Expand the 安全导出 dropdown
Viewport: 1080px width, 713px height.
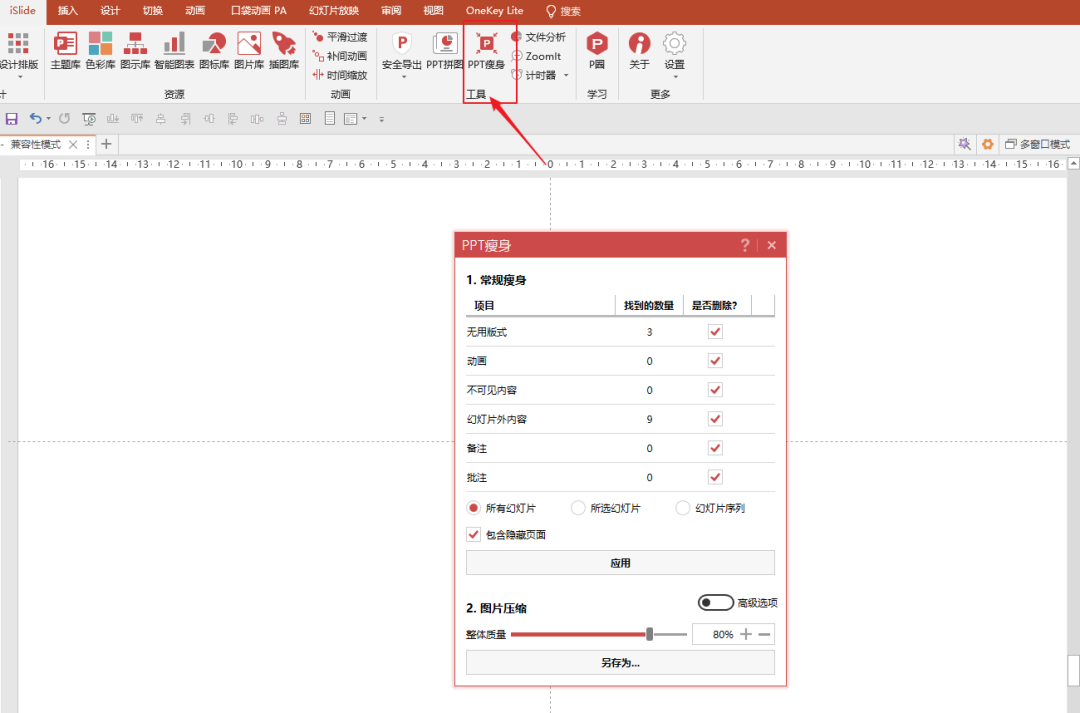[404, 77]
